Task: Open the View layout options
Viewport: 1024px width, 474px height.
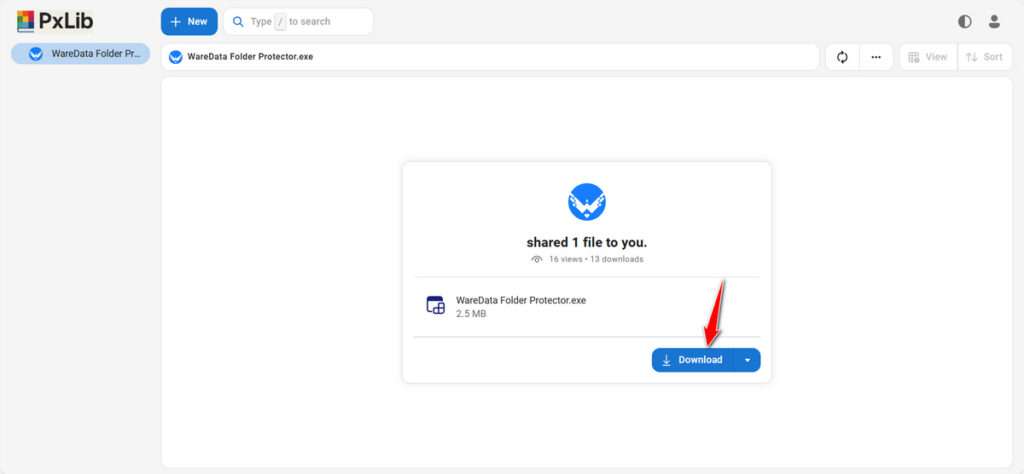Action: pyautogui.click(x=928, y=57)
